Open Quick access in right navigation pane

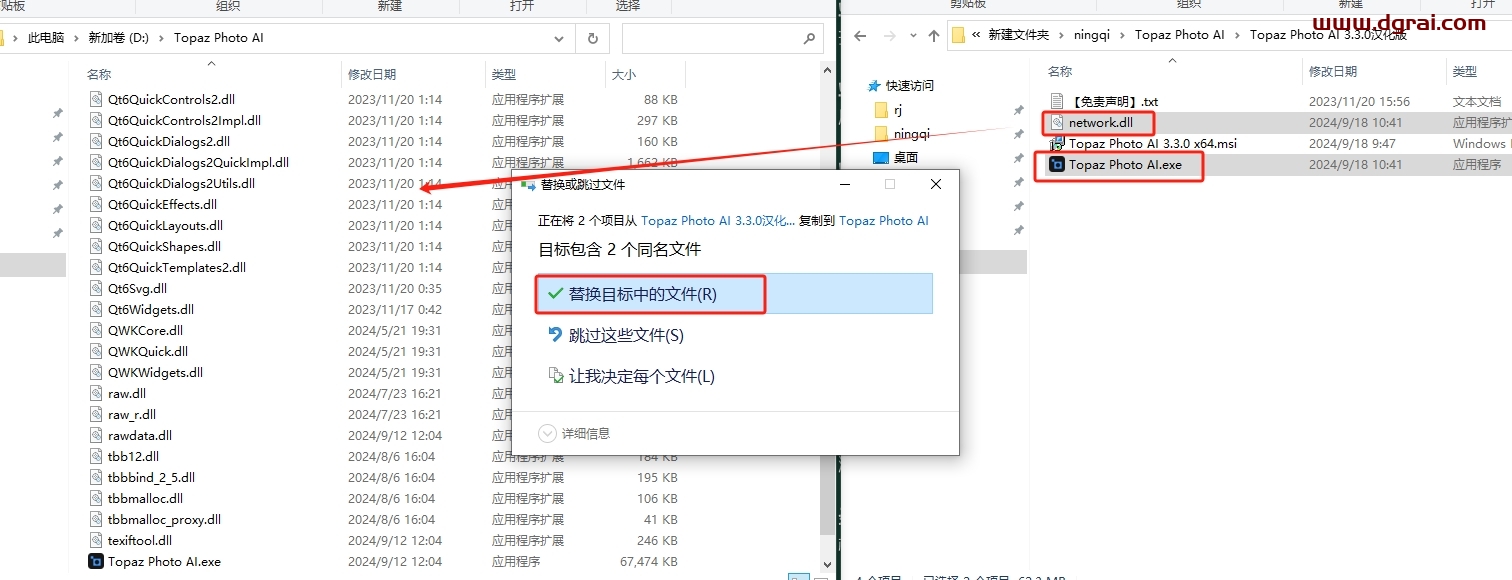tap(909, 86)
